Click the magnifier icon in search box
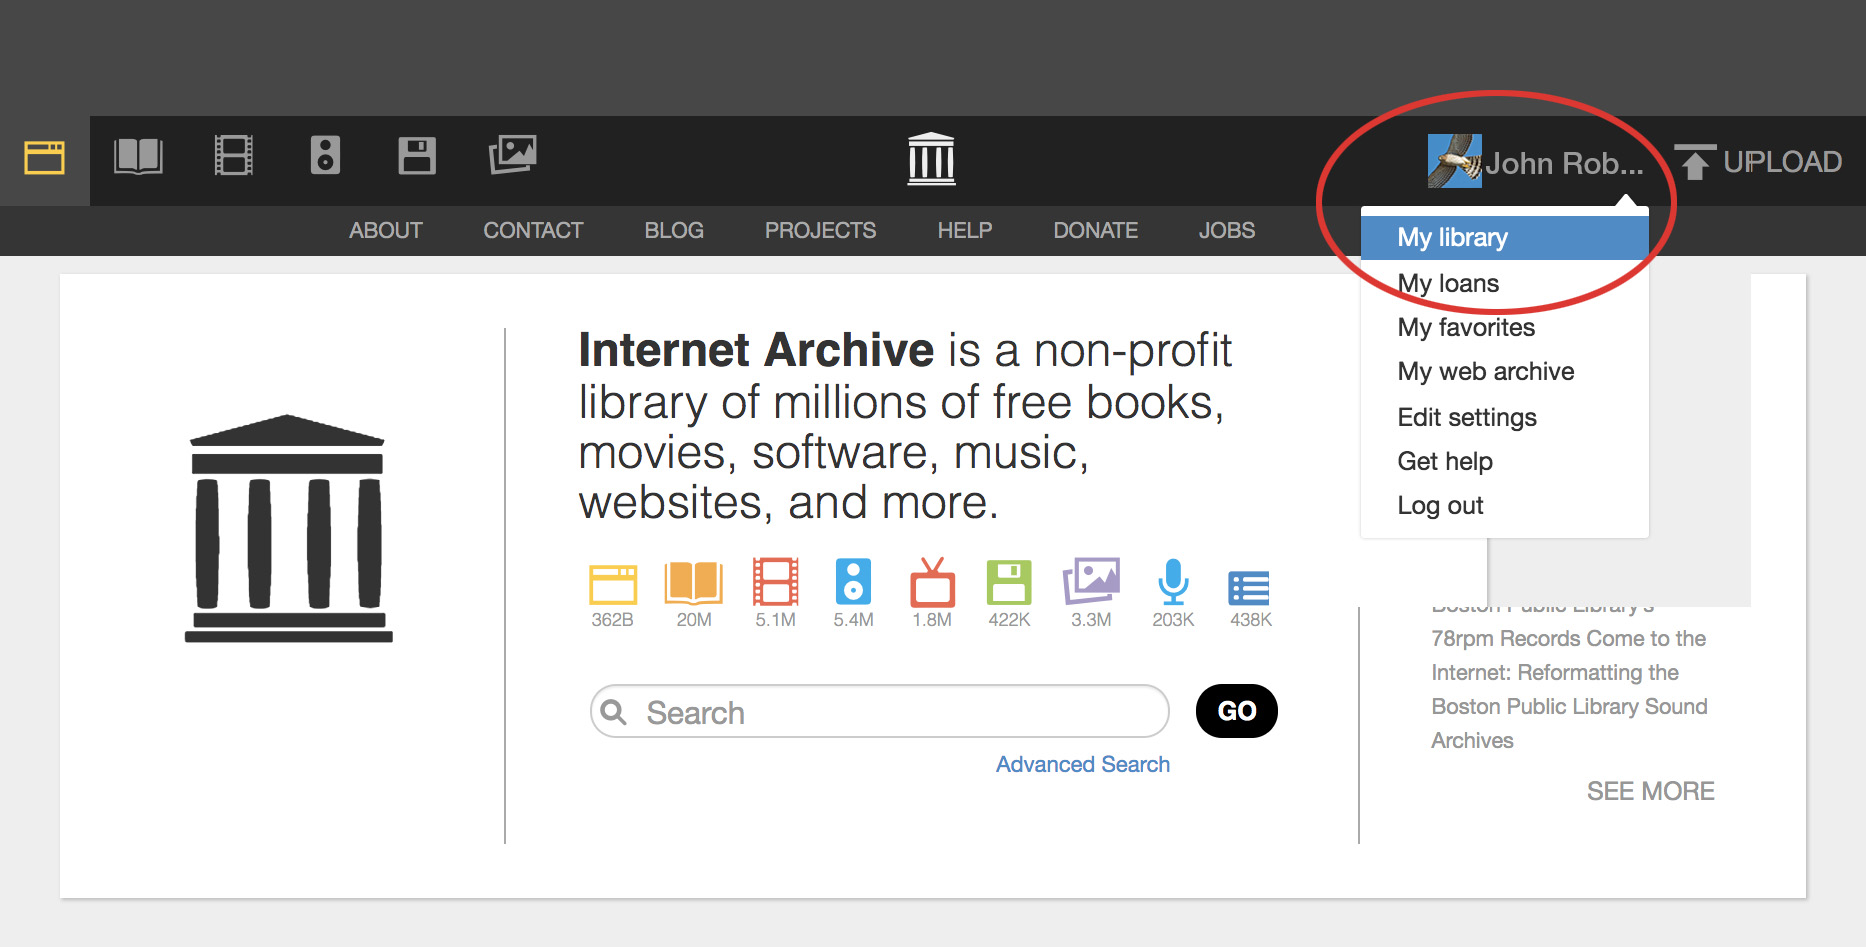Image resolution: width=1866 pixels, height=947 pixels. [x=614, y=712]
